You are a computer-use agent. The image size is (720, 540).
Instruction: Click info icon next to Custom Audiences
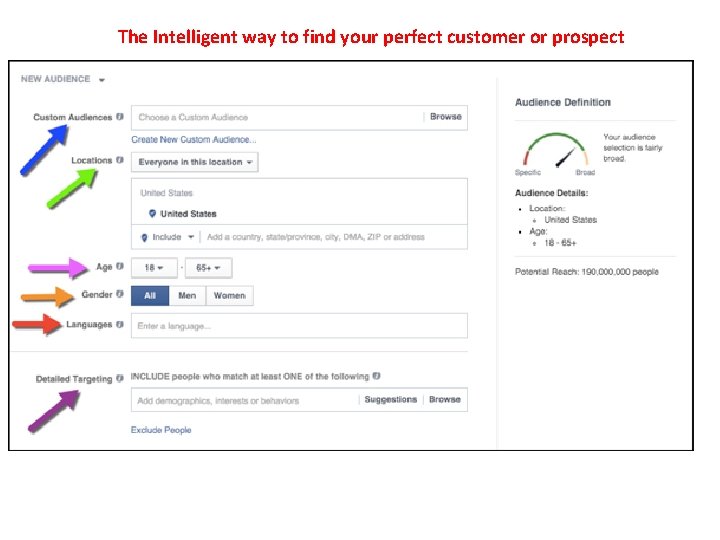(120, 117)
